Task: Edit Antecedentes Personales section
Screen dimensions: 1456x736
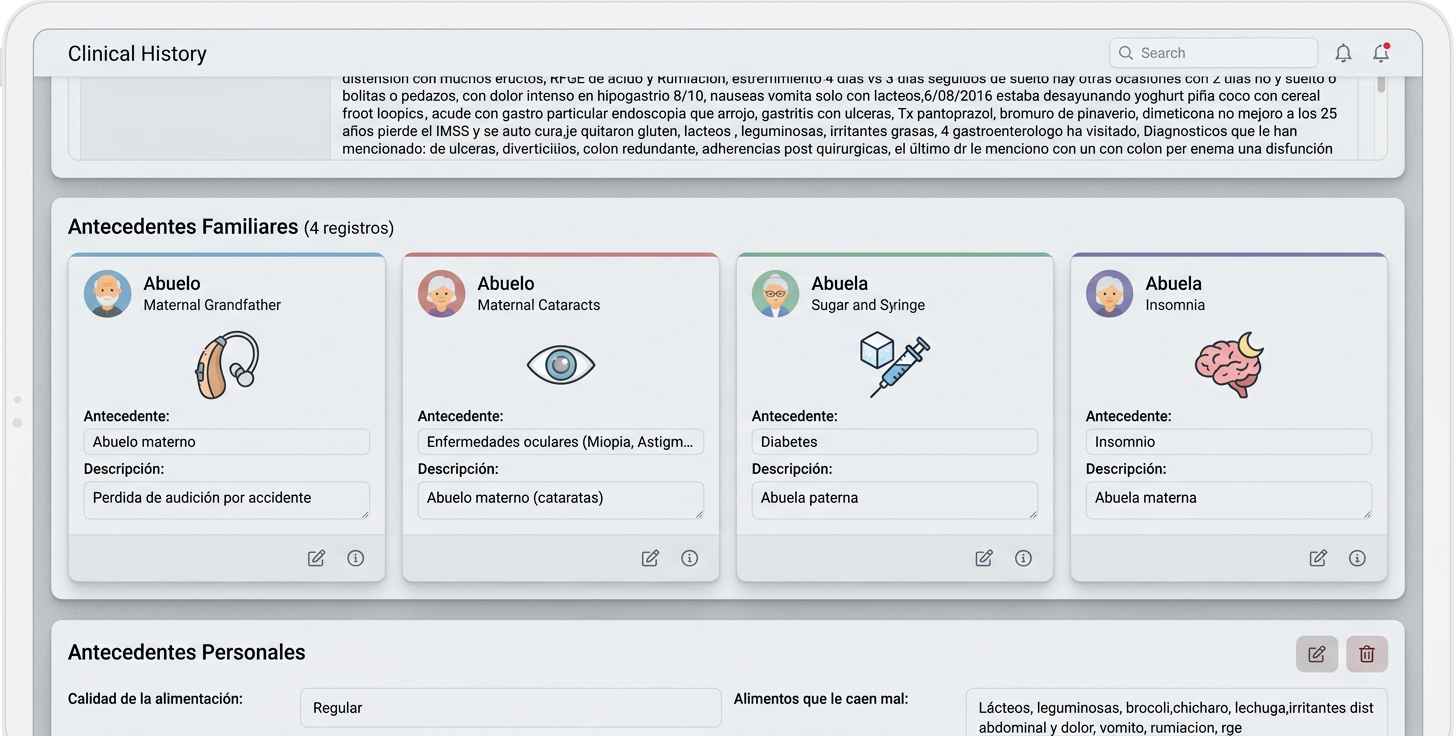Action: click(1316, 654)
